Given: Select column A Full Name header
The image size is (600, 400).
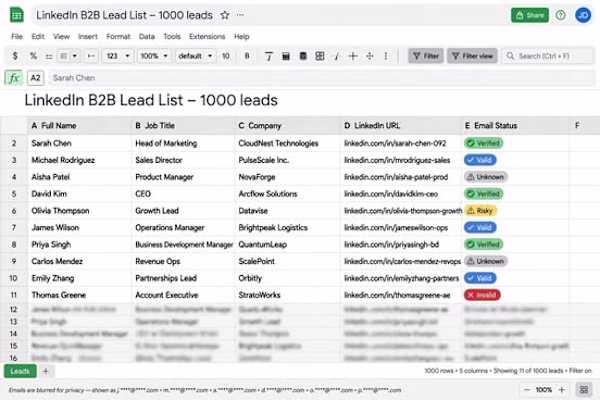Looking at the screenshot, I should click(x=80, y=126).
